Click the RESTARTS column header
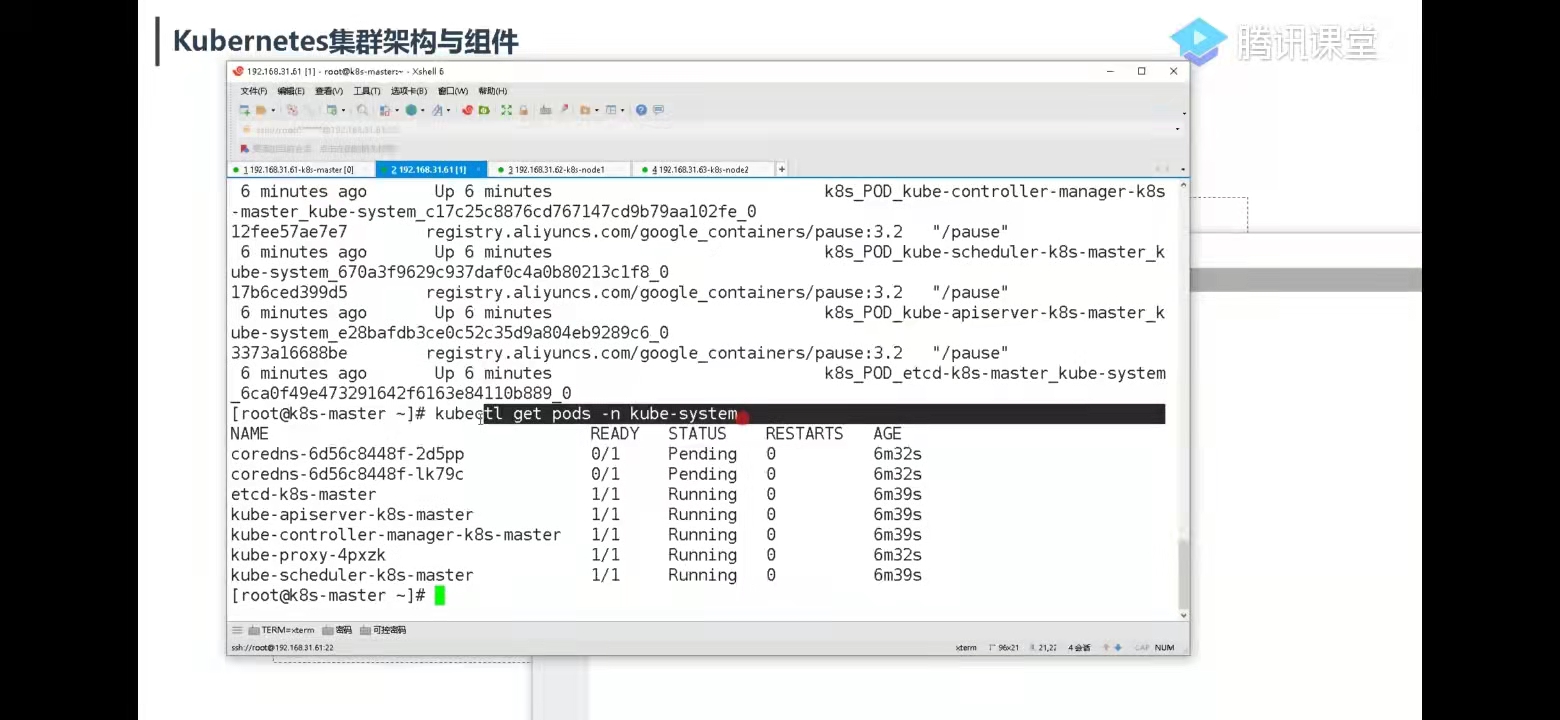Screen dimensions: 1560x720 coord(804,434)
